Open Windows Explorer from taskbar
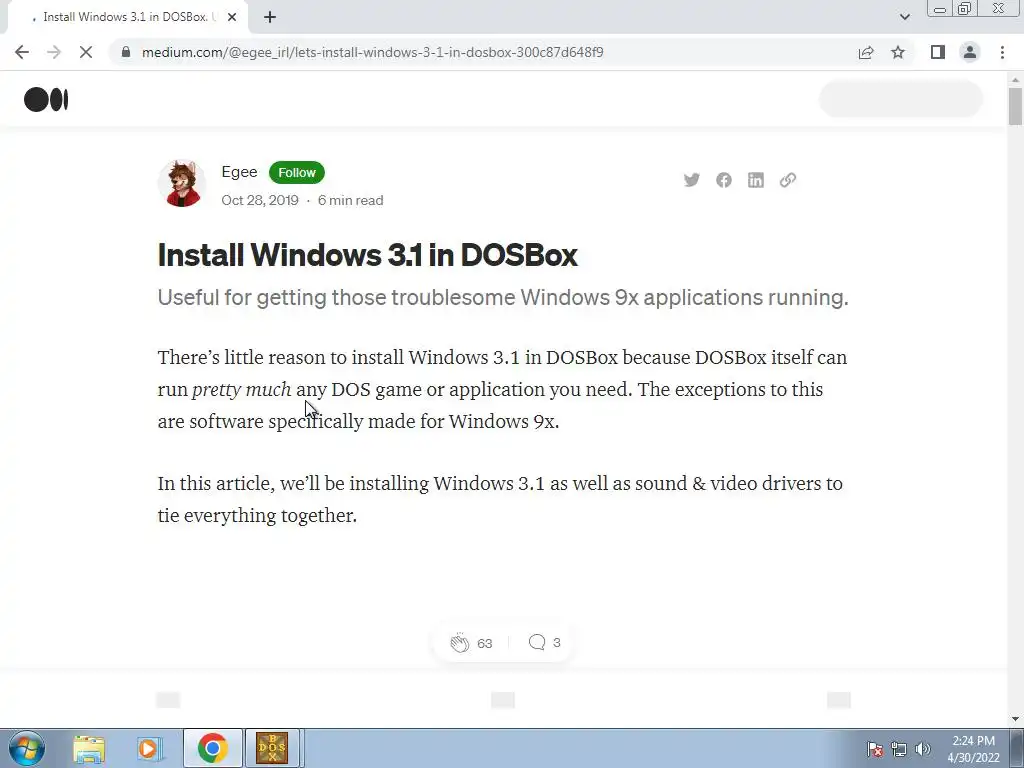 tap(89, 748)
